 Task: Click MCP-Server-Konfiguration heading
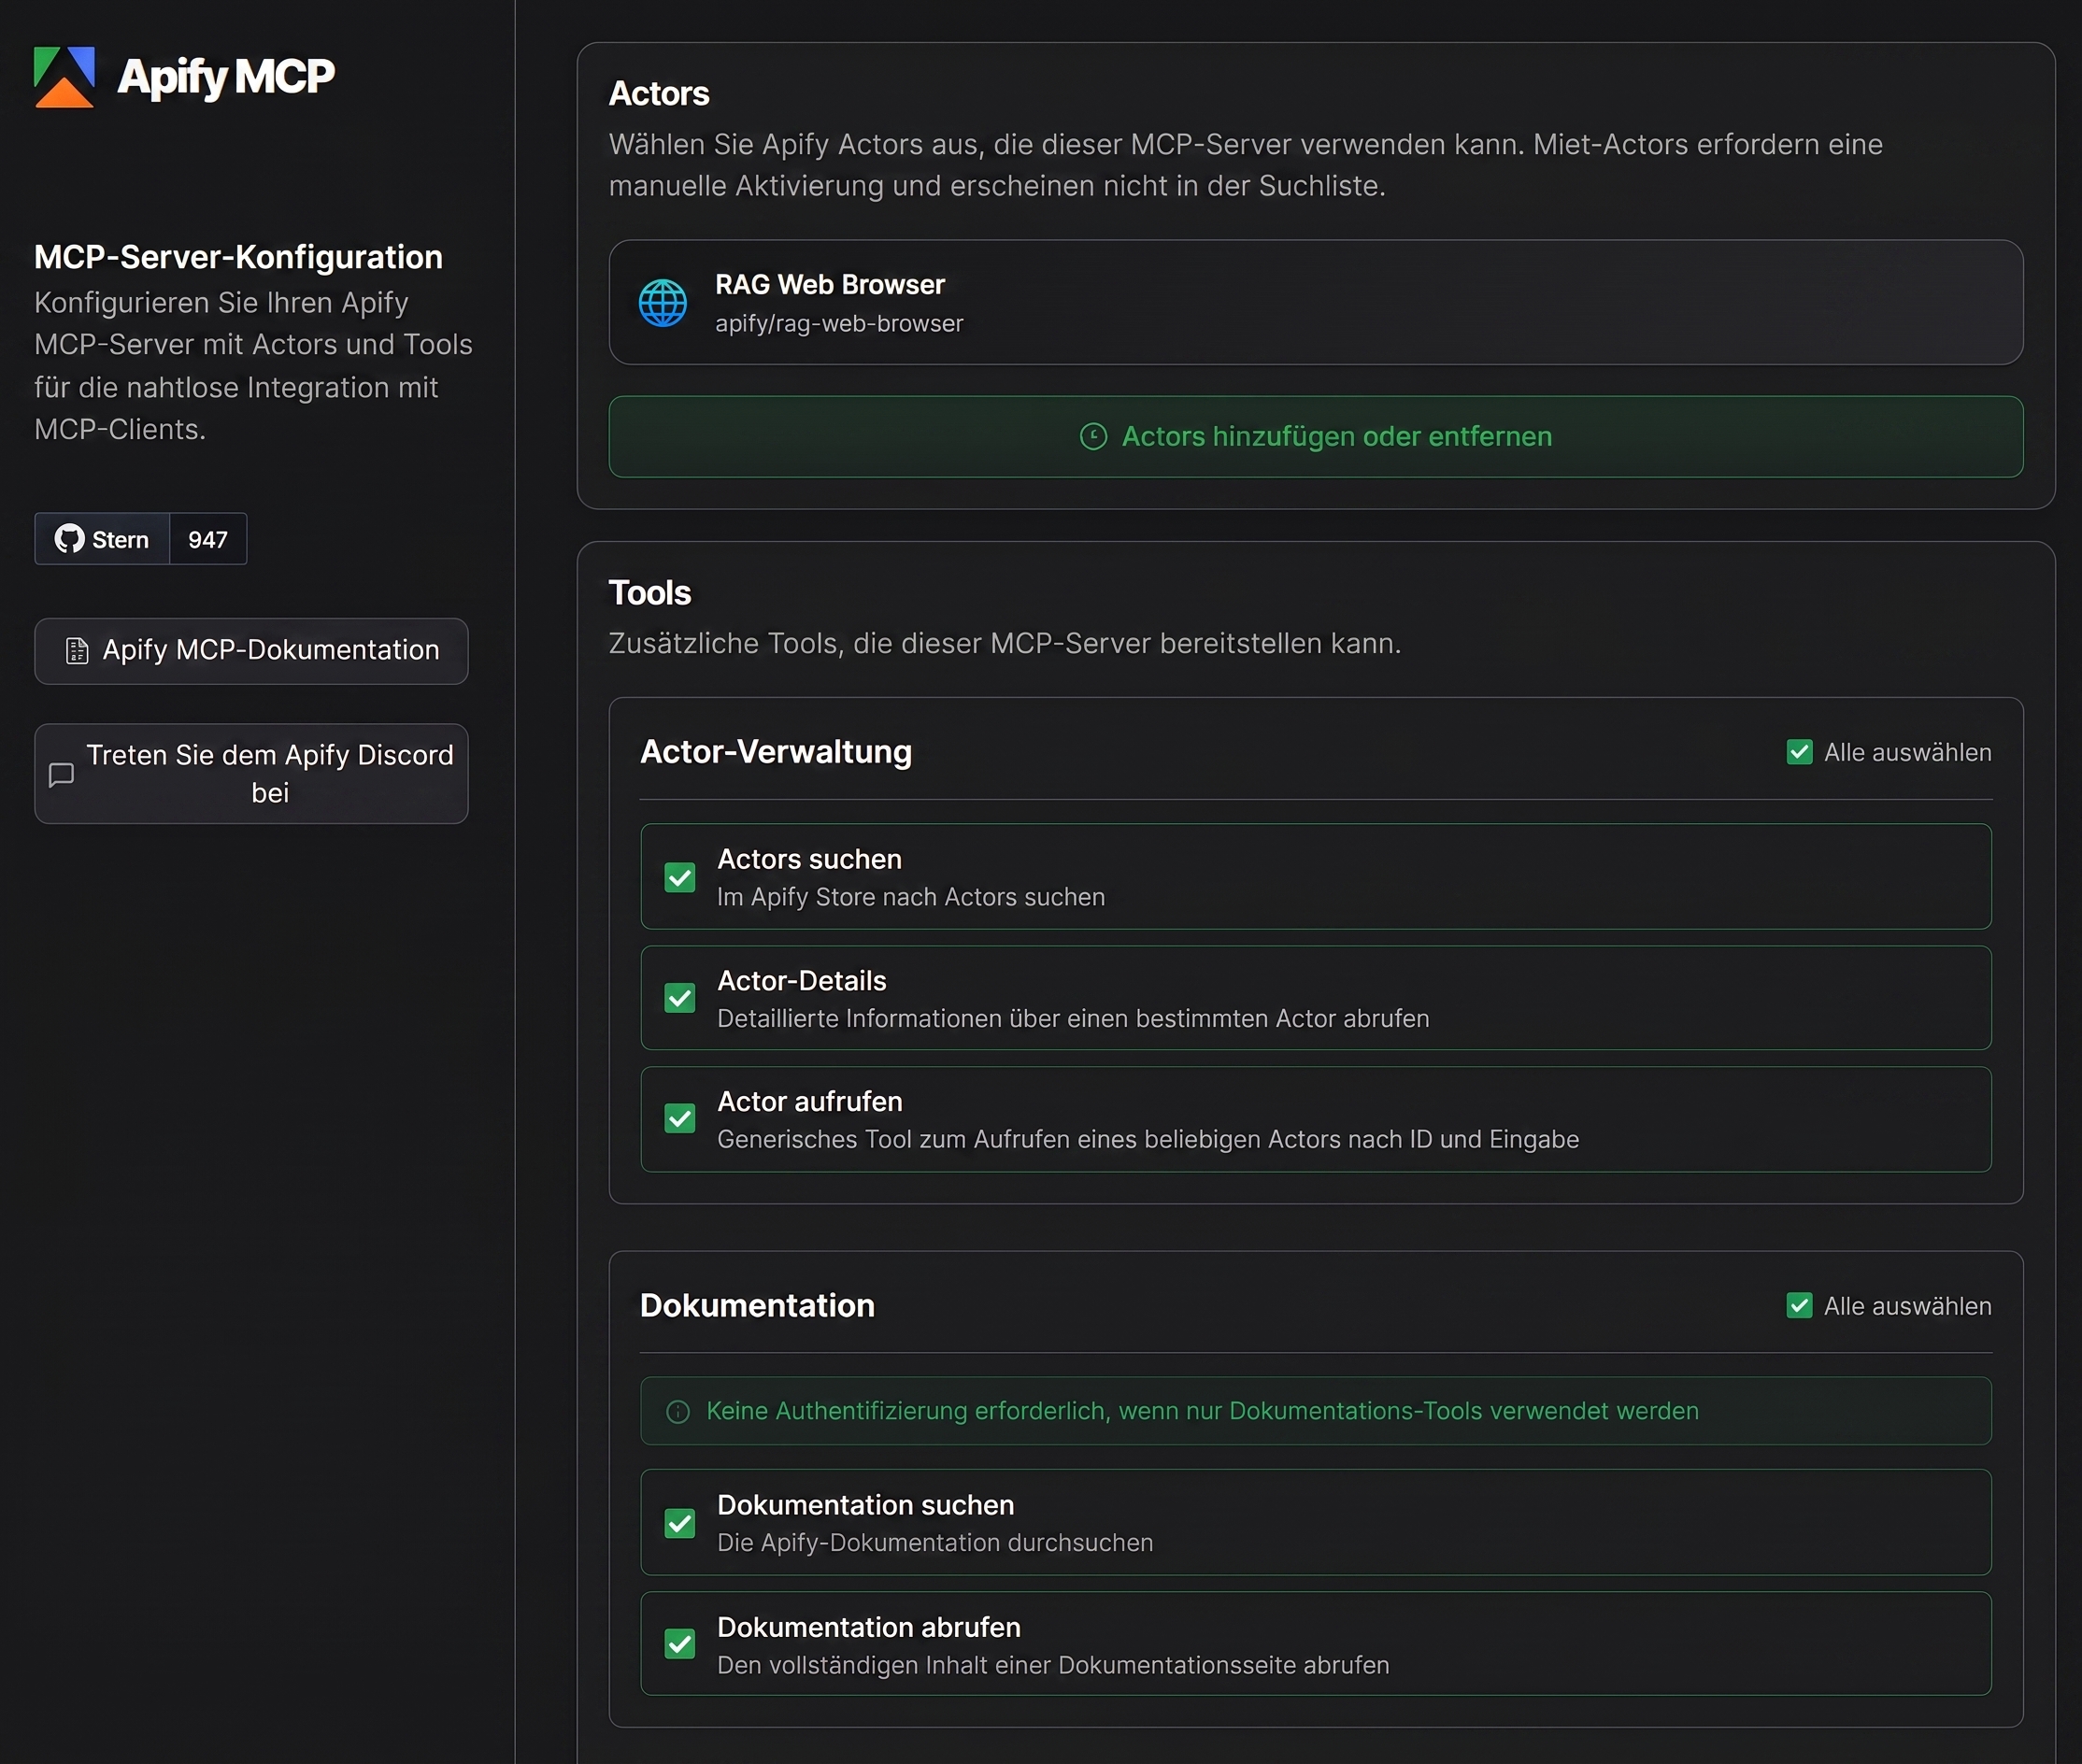tap(238, 257)
